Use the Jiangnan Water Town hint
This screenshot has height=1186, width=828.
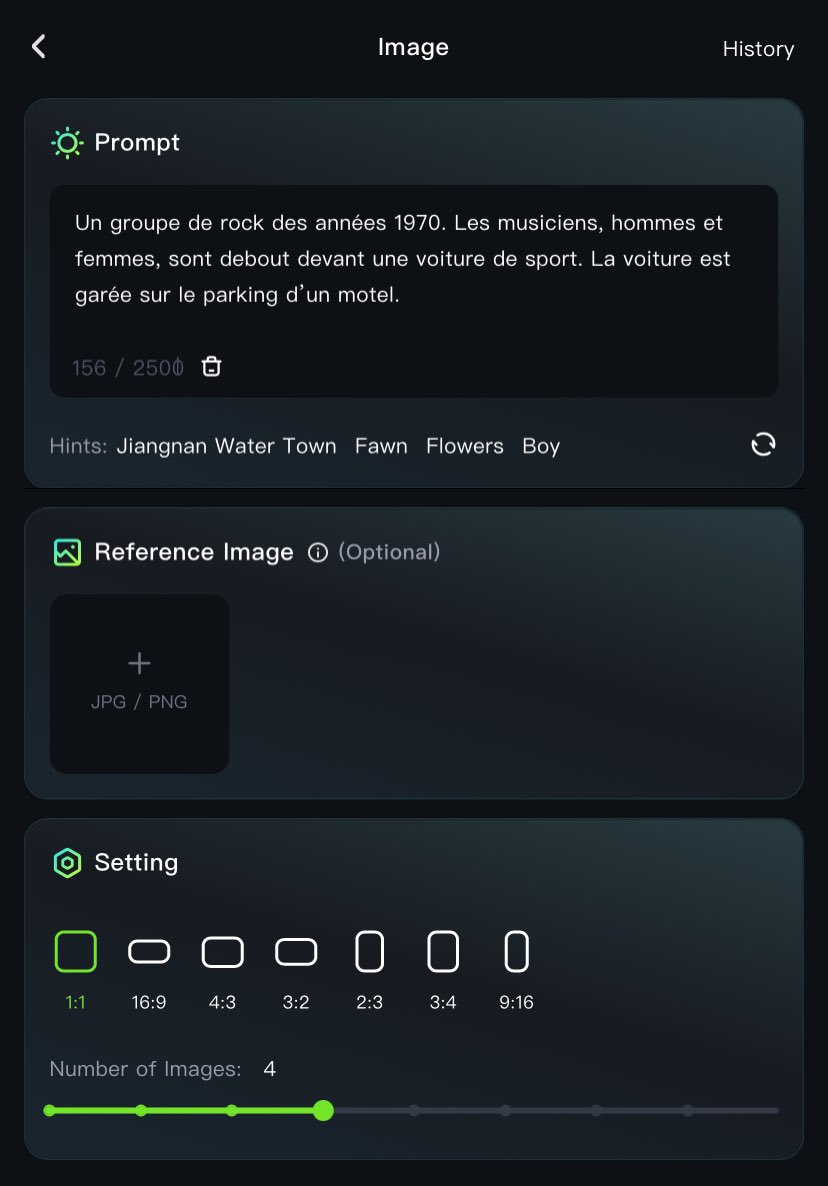pos(226,446)
